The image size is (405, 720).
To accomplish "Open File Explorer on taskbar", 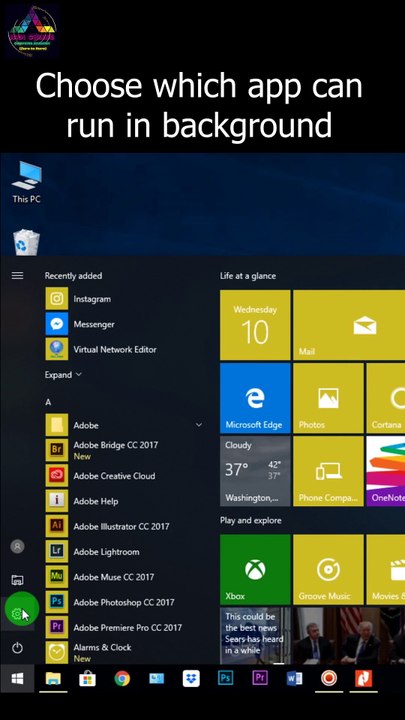I will point(53,679).
